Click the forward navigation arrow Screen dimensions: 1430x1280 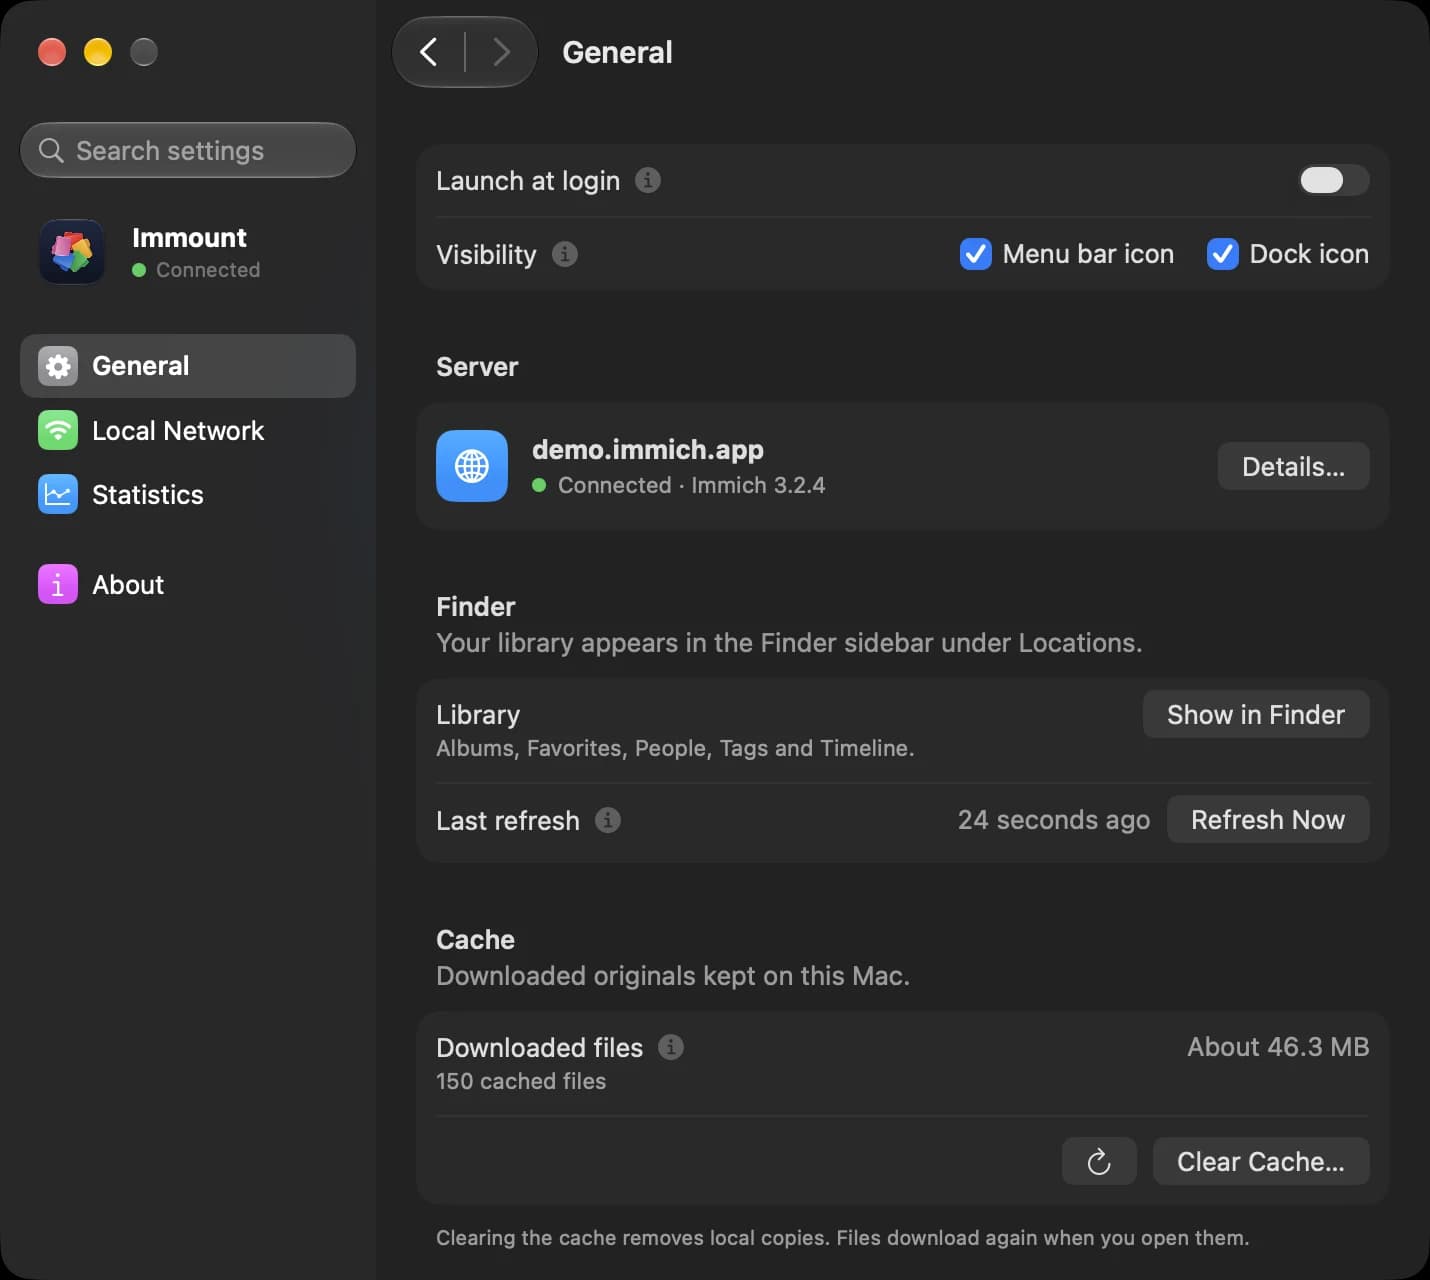click(501, 52)
